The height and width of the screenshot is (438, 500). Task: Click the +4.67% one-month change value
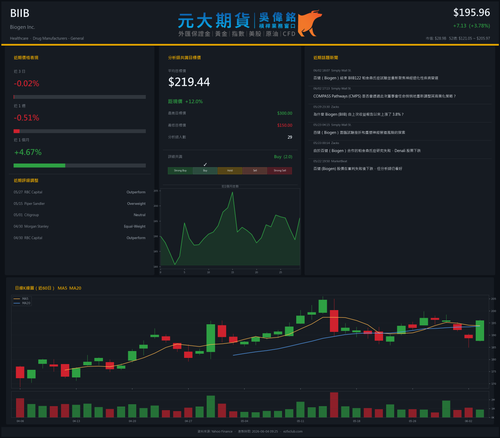click(28, 152)
